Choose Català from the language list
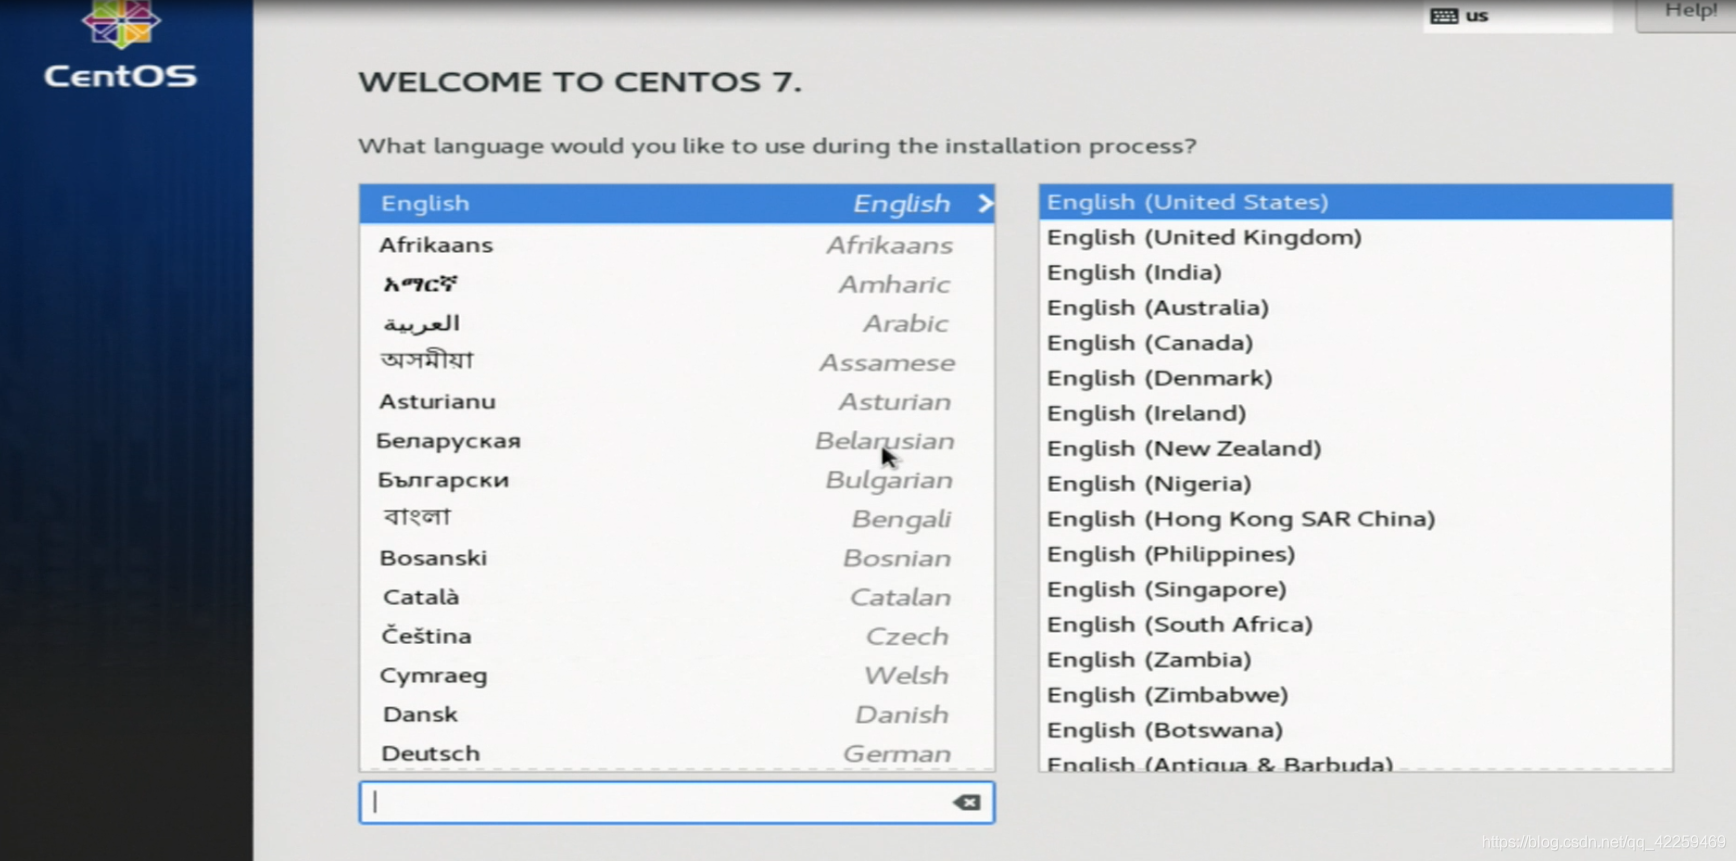This screenshot has width=1736, height=861. pyautogui.click(x=677, y=596)
